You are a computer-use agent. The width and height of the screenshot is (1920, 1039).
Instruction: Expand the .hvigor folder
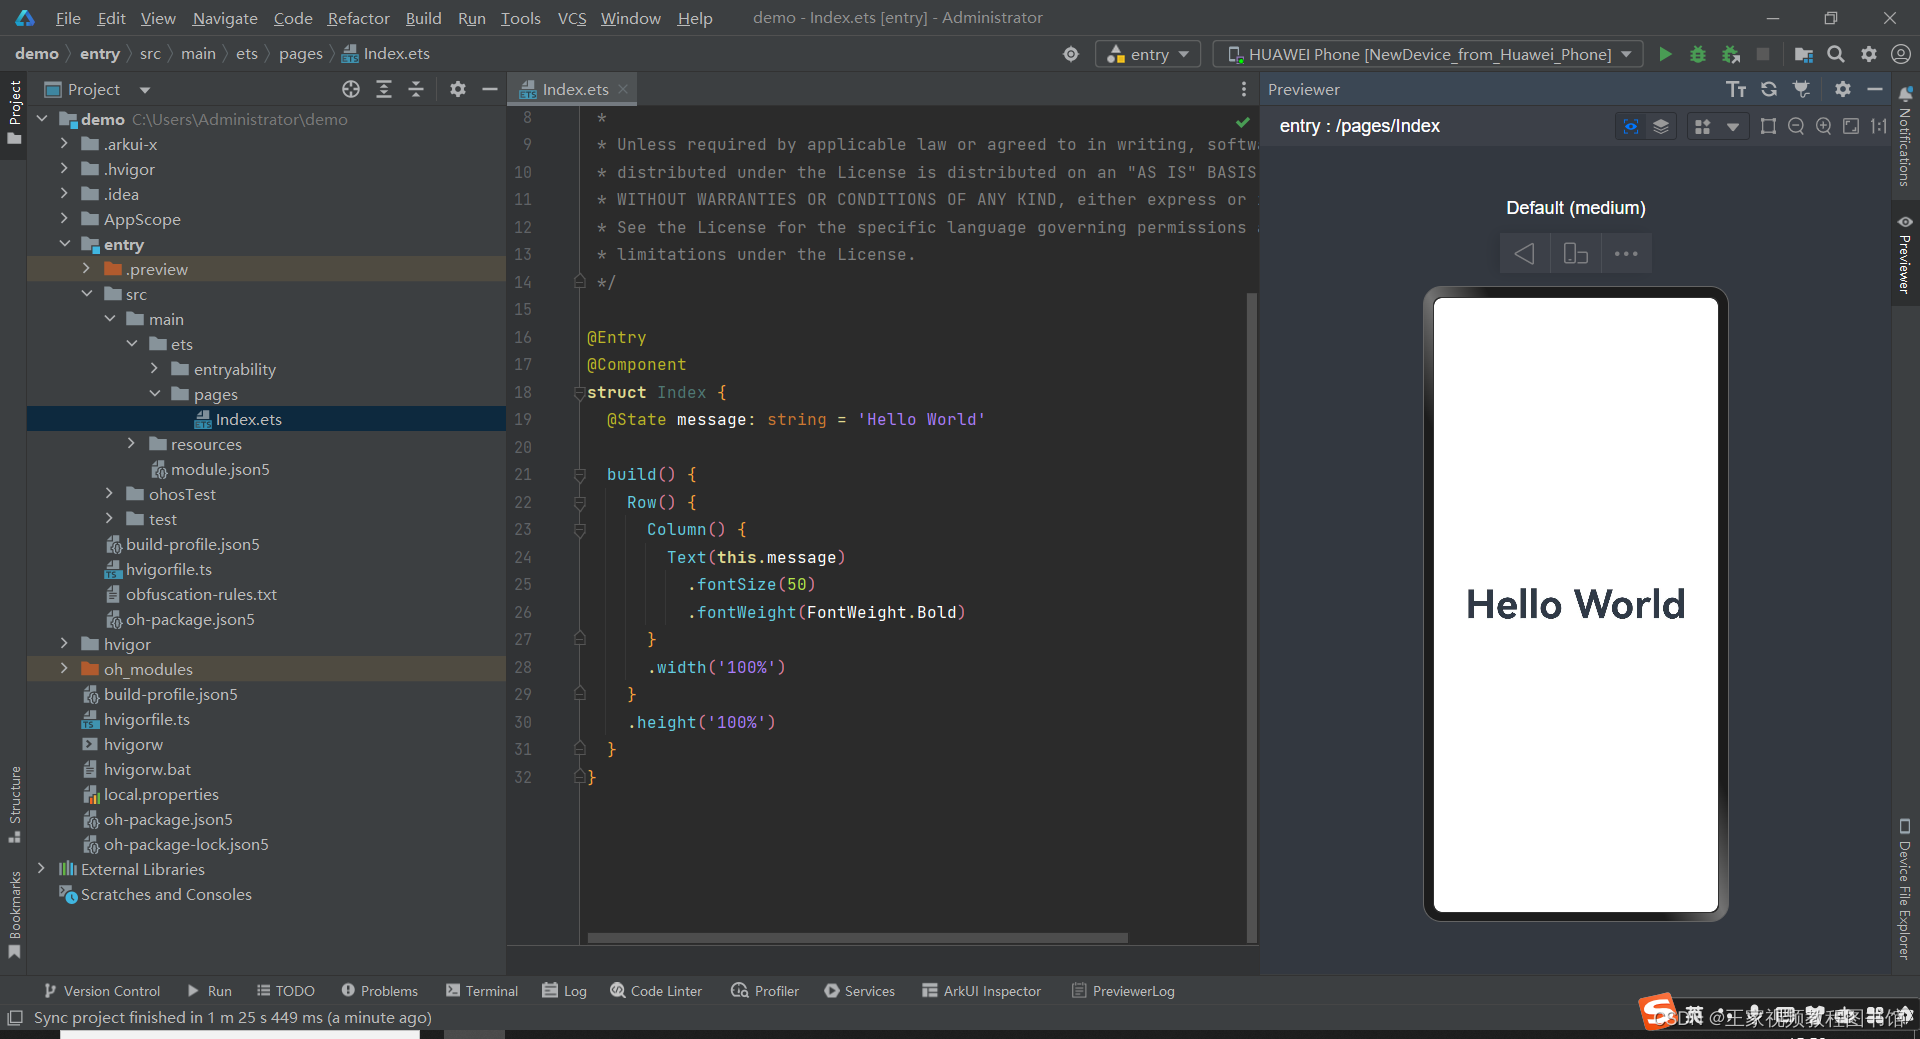tap(64, 169)
